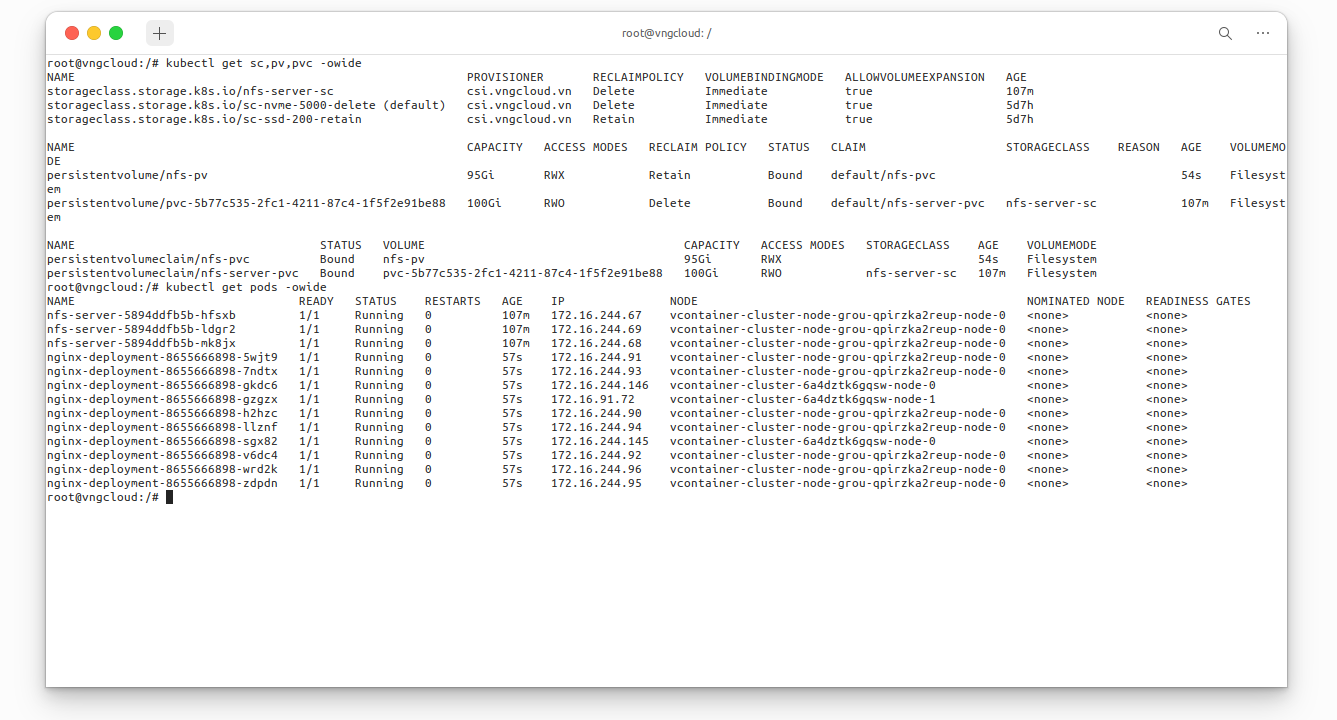Click the default/nfs-server-pvc claim text
The height and width of the screenshot is (720, 1337).
908,203
